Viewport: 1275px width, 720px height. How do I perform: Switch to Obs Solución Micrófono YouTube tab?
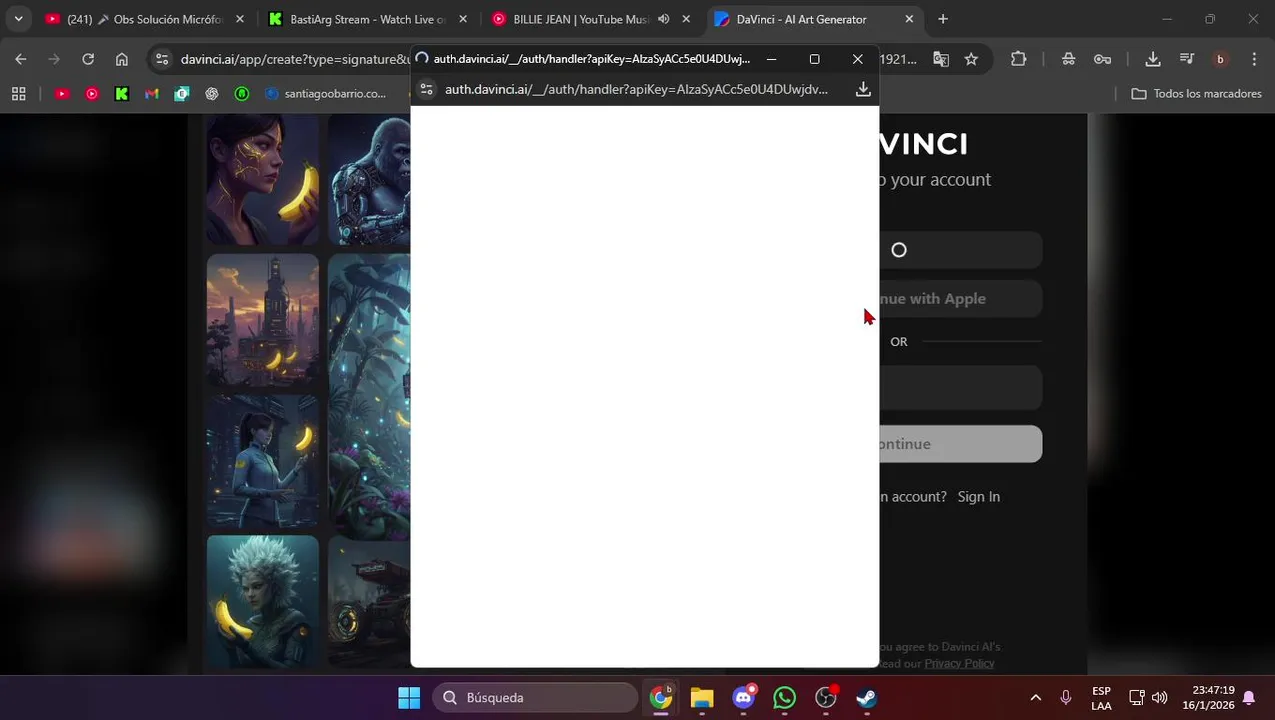[x=145, y=19]
